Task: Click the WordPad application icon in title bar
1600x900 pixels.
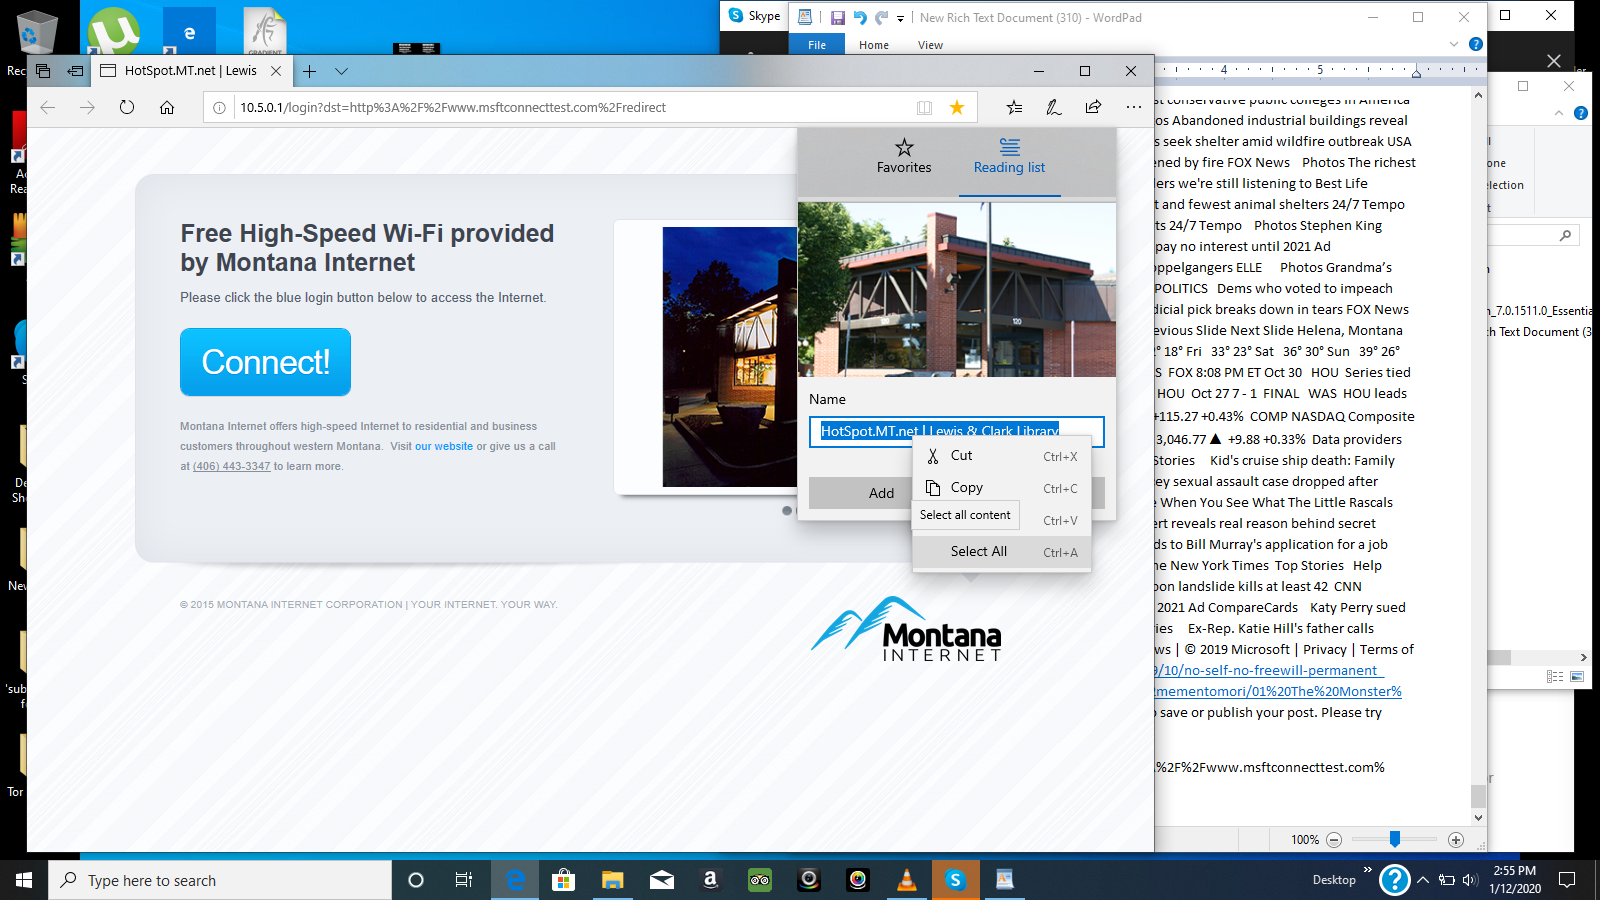Action: coord(805,17)
